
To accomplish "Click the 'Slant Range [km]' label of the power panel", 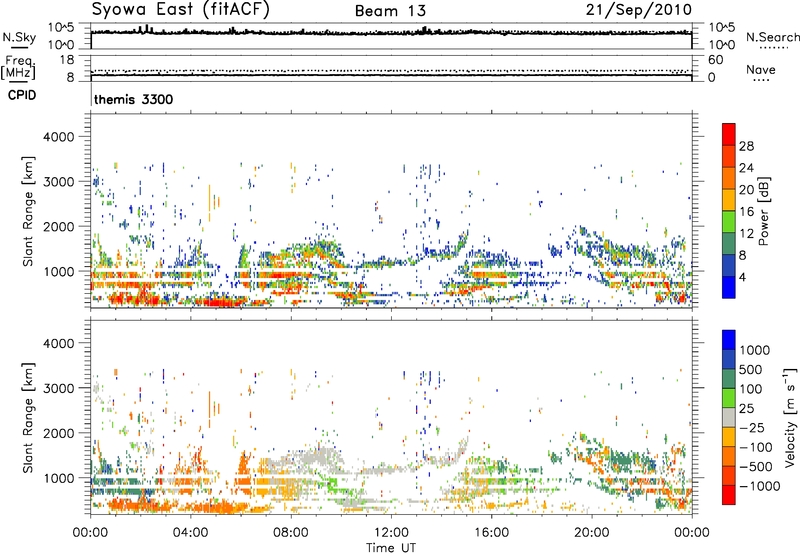I will [x=28, y=211].
